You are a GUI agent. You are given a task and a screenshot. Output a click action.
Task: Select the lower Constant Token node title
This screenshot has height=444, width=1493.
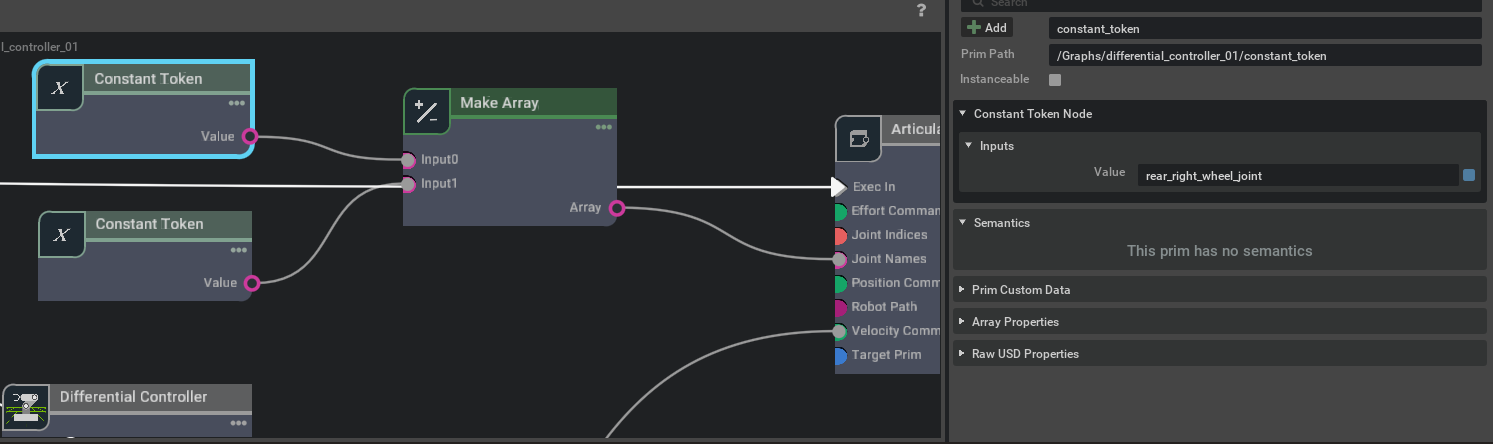coord(149,224)
